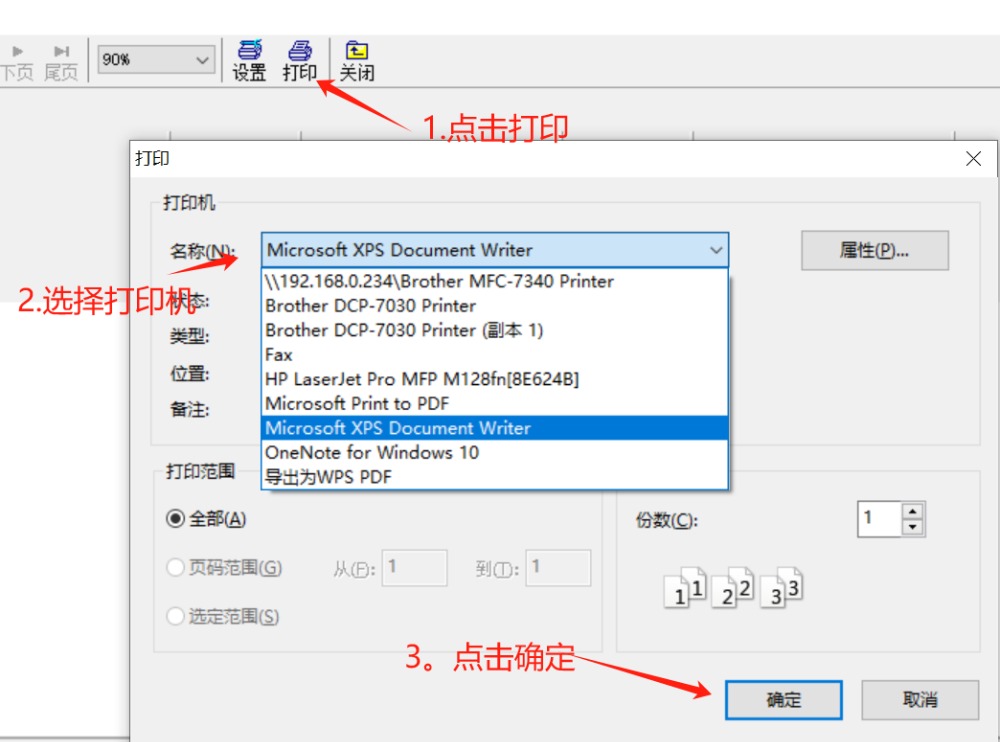The image size is (1000, 742).
Task: Open printer 属性(P)... properties button
Action: pos(874,251)
